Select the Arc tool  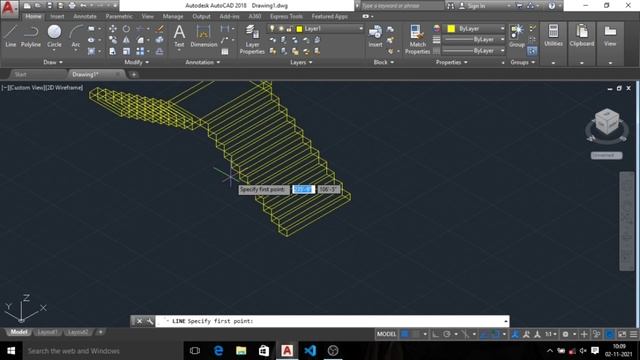point(76,36)
